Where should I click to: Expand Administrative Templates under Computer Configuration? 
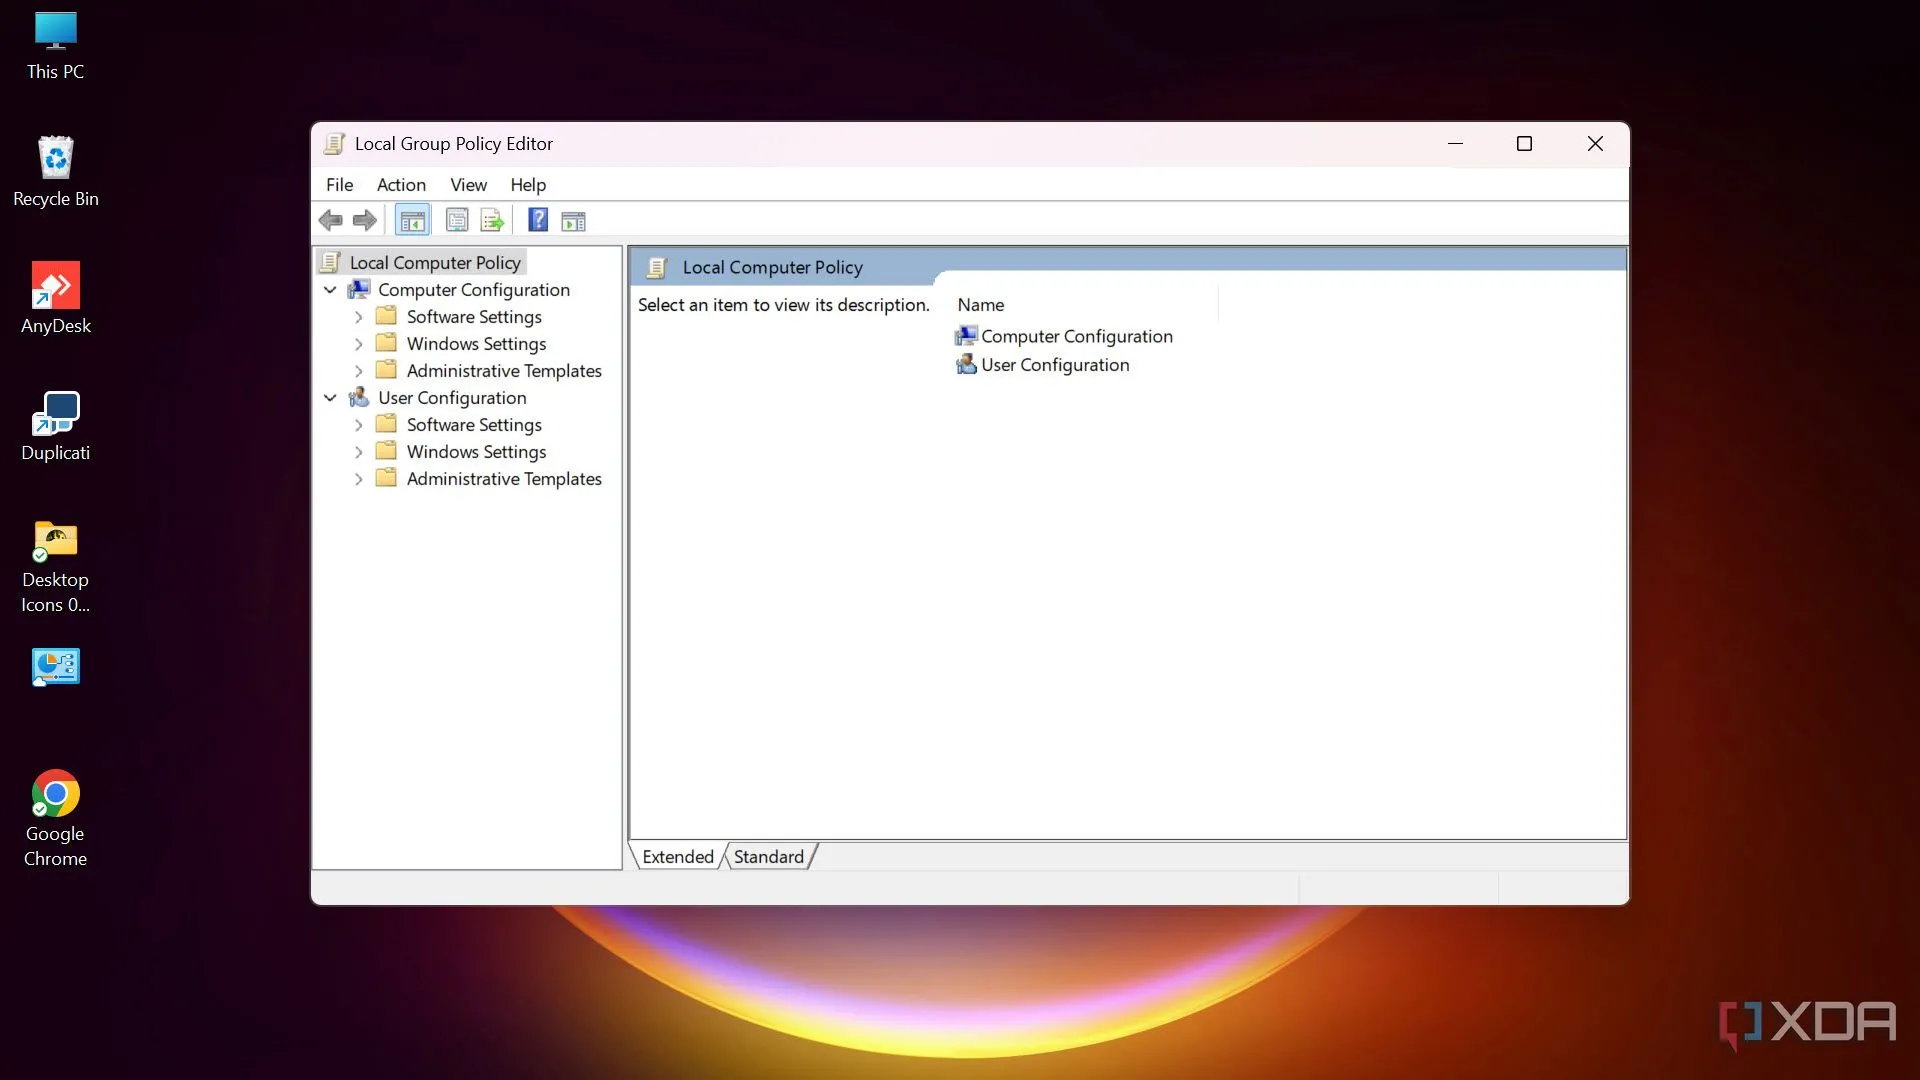point(358,371)
